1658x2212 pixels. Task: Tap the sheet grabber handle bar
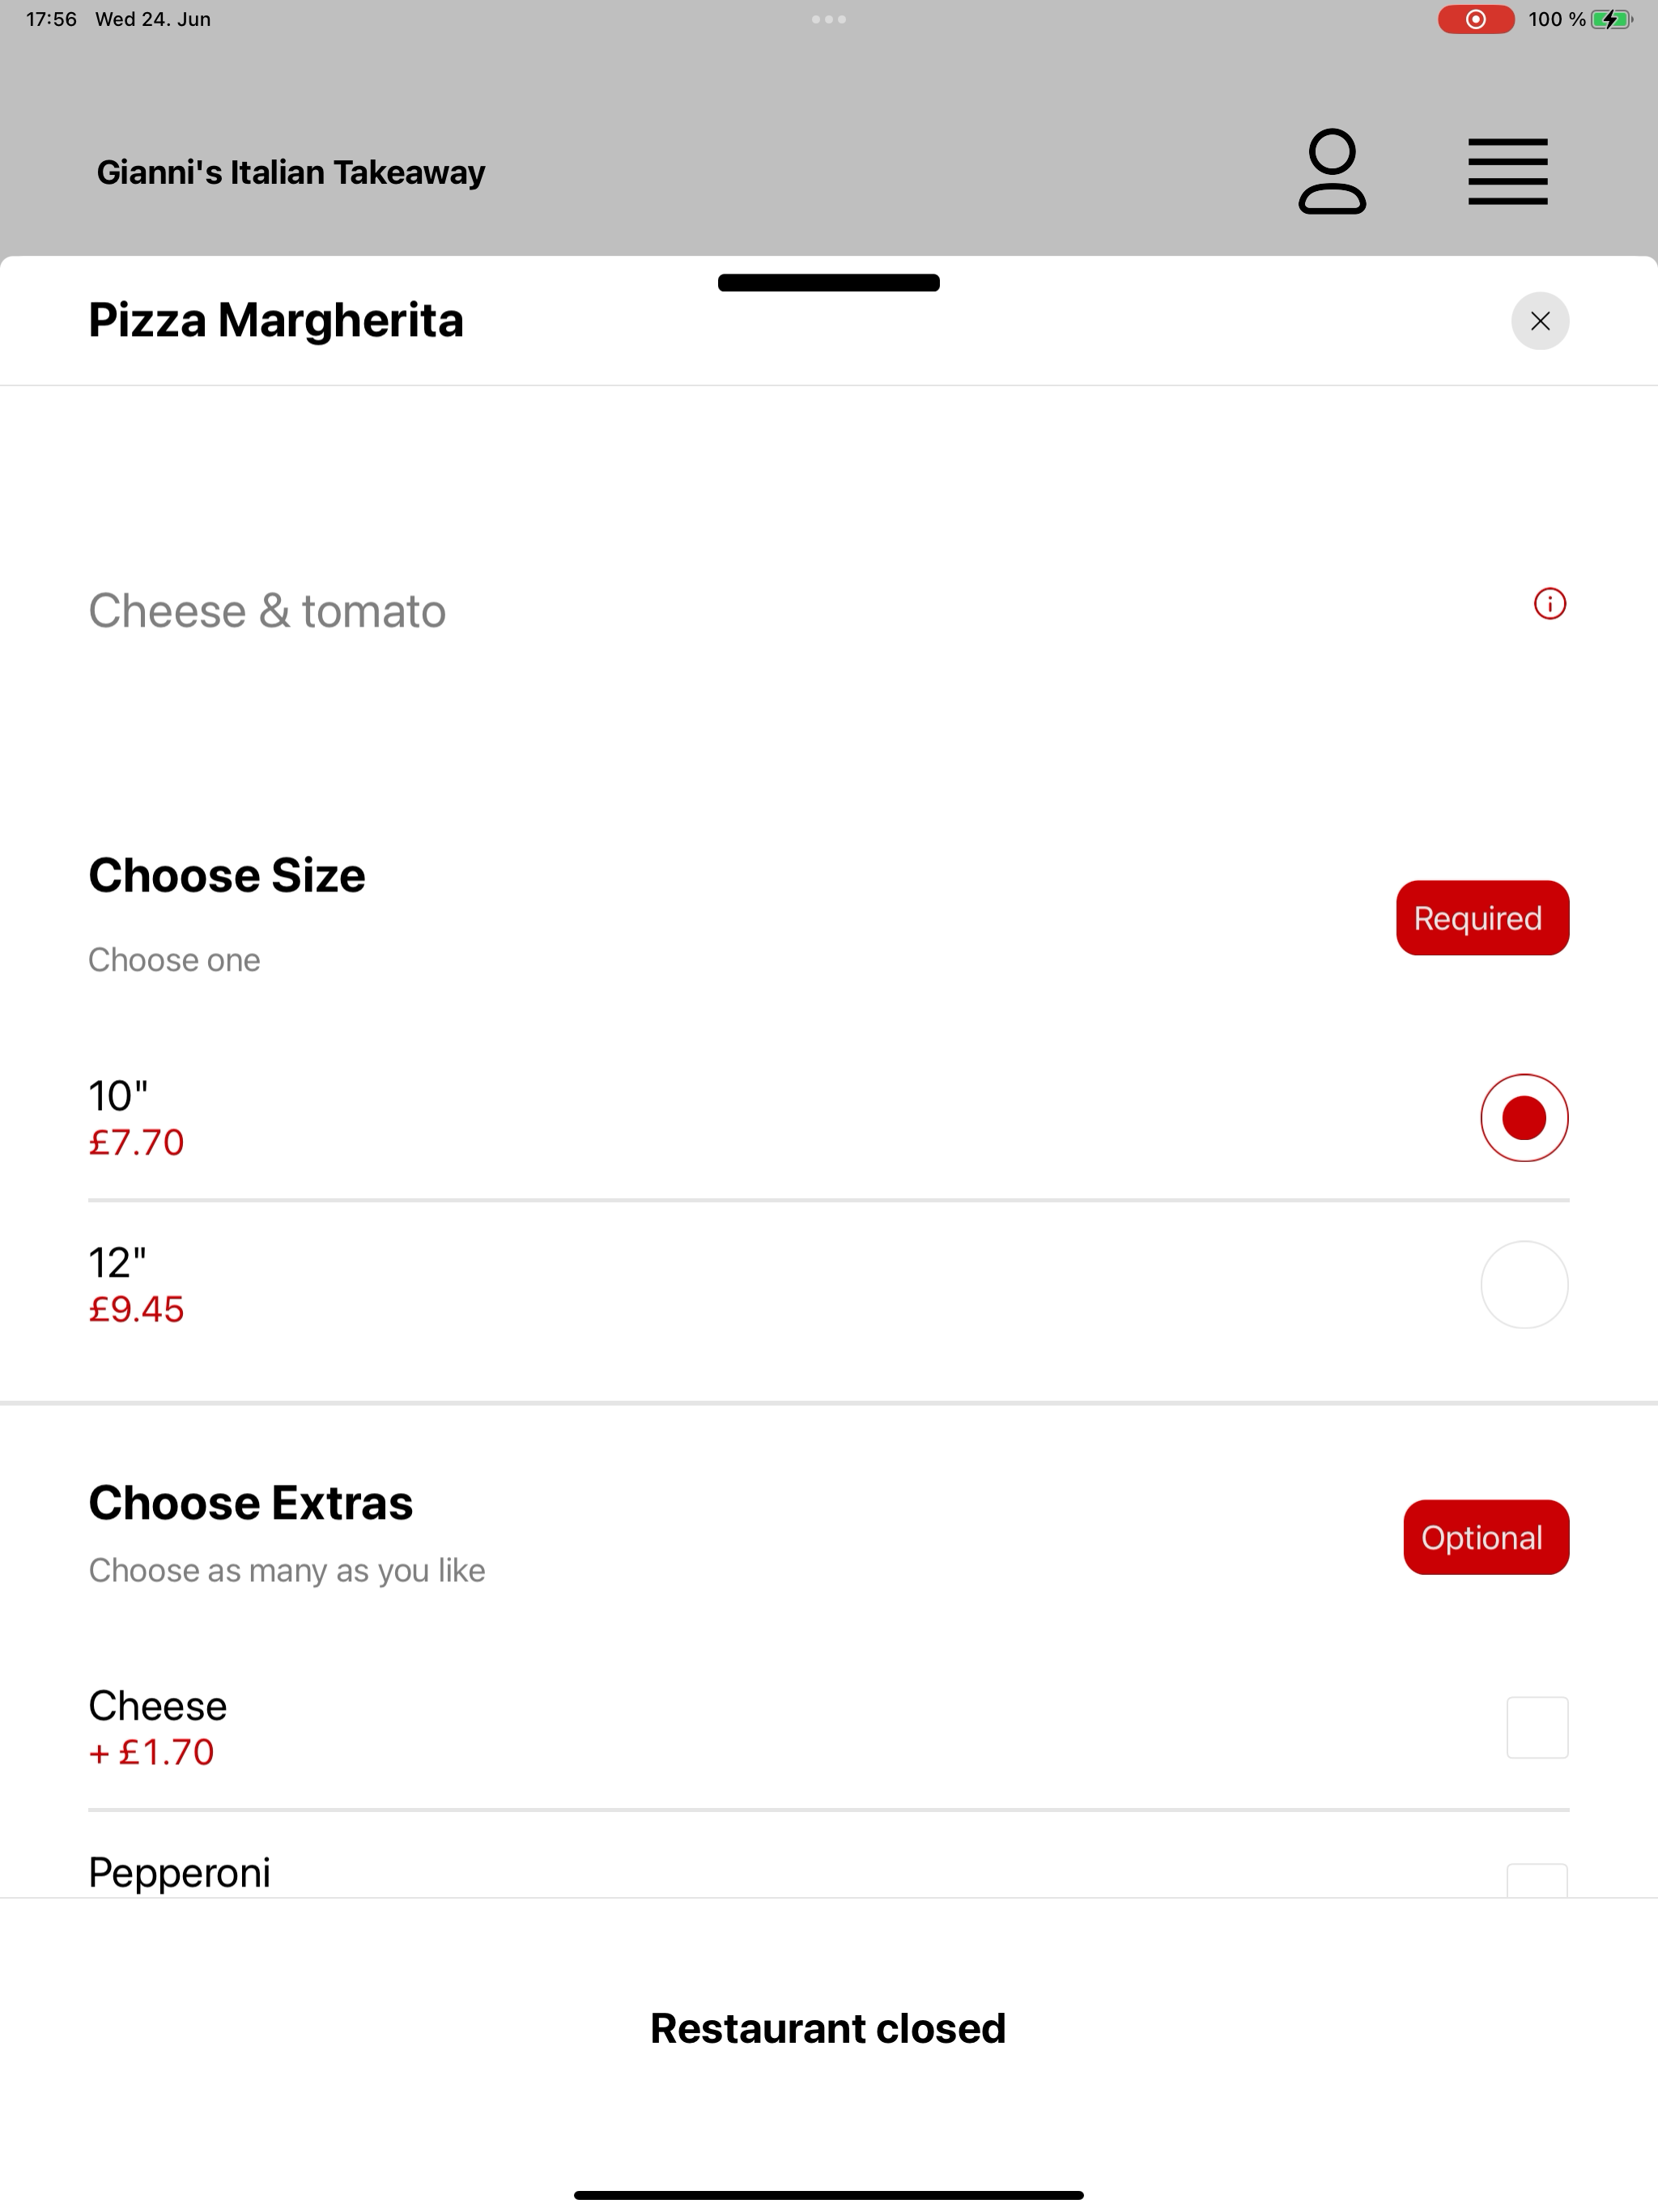pyautogui.click(x=828, y=283)
